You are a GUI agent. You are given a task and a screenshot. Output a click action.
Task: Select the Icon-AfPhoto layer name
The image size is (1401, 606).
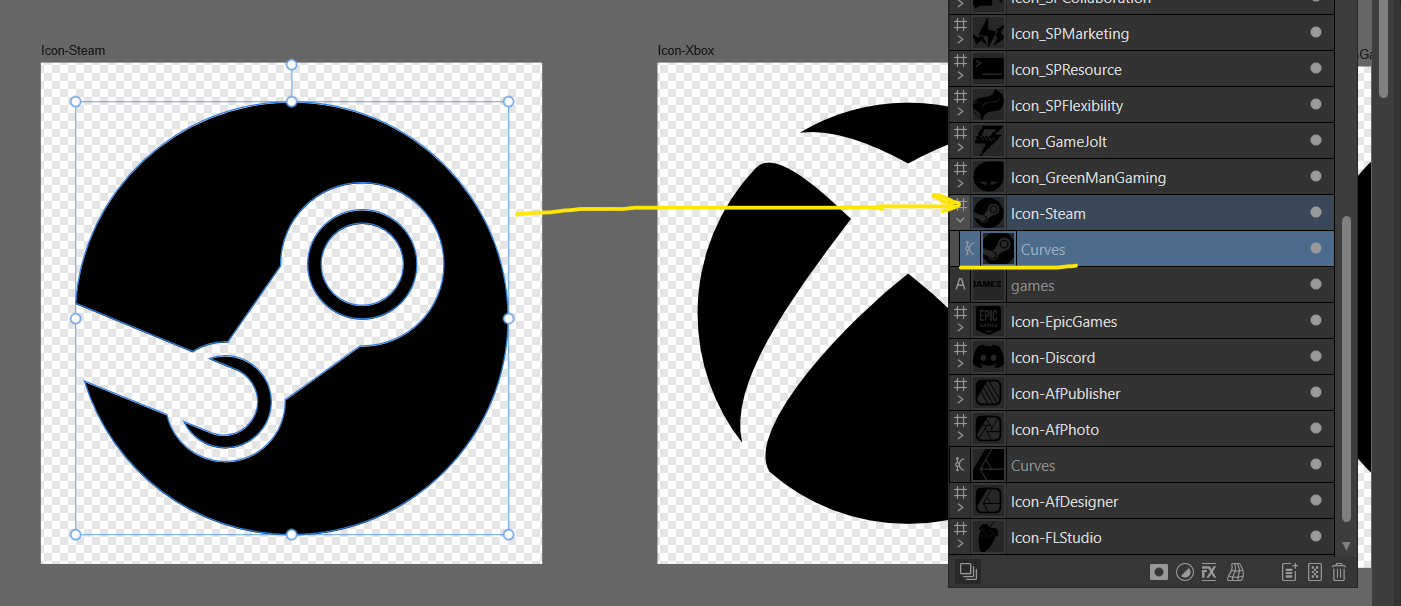tap(1055, 429)
